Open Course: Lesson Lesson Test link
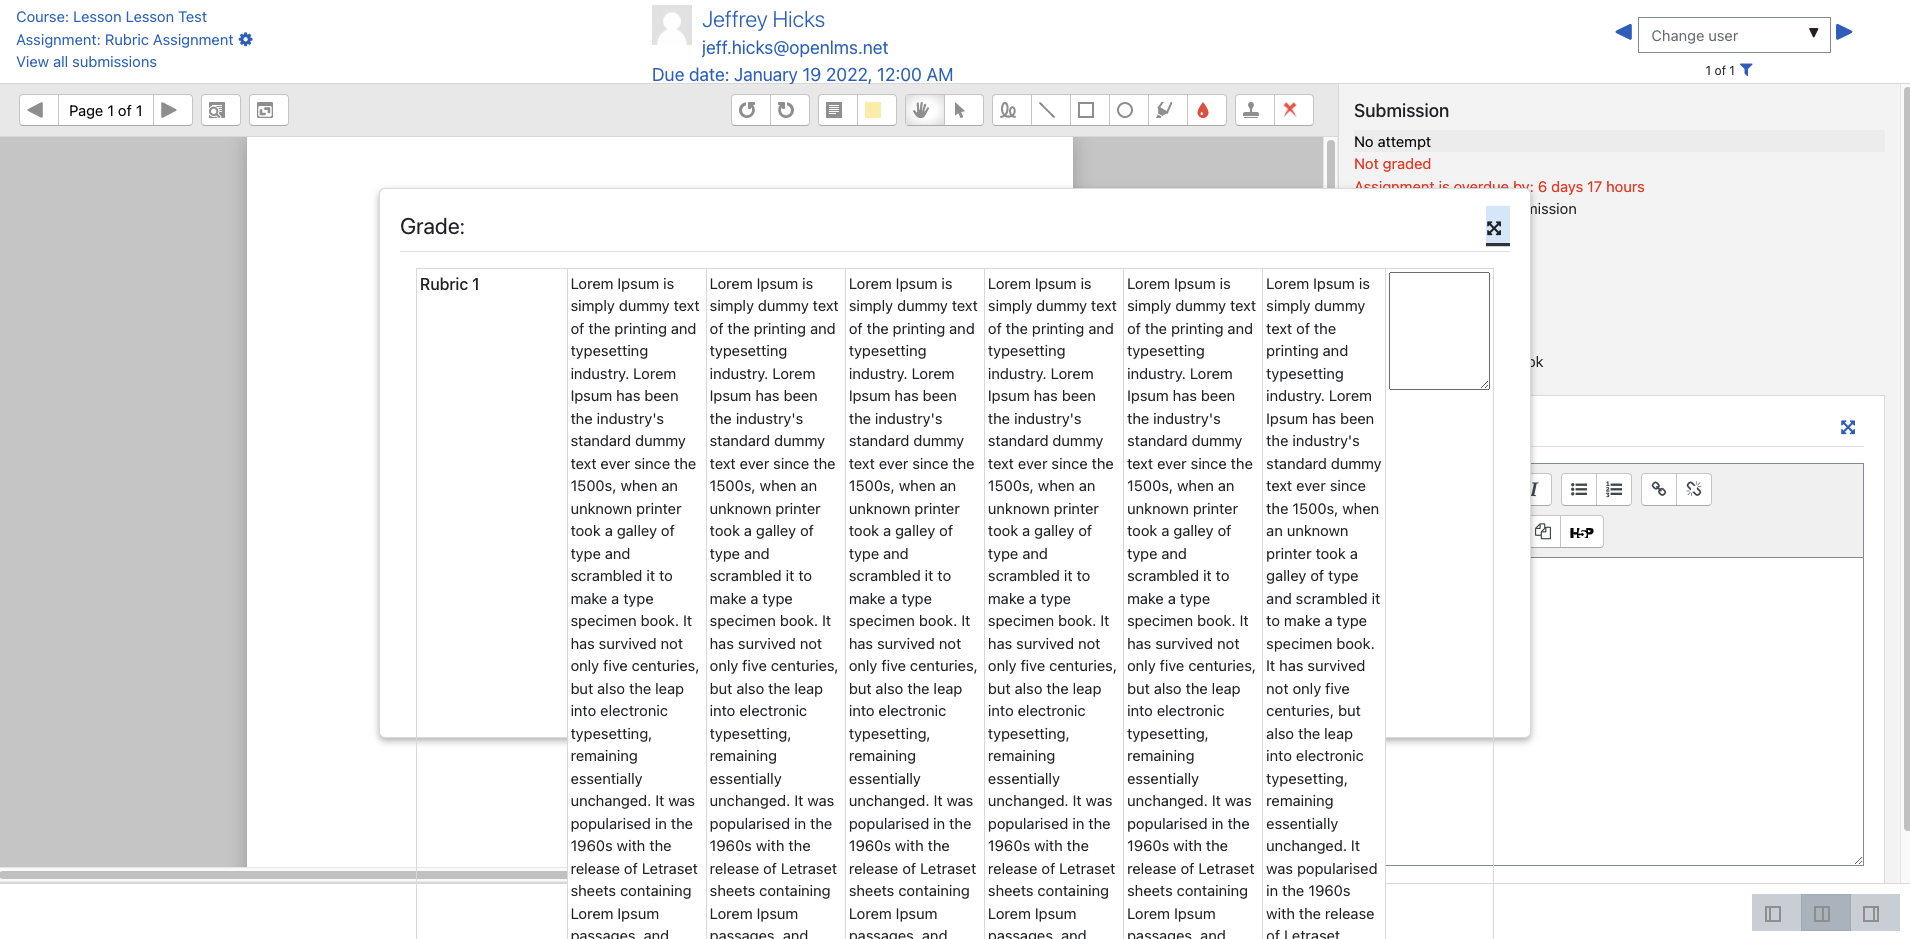Viewport: 1910px width, 939px height. [111, 17]
